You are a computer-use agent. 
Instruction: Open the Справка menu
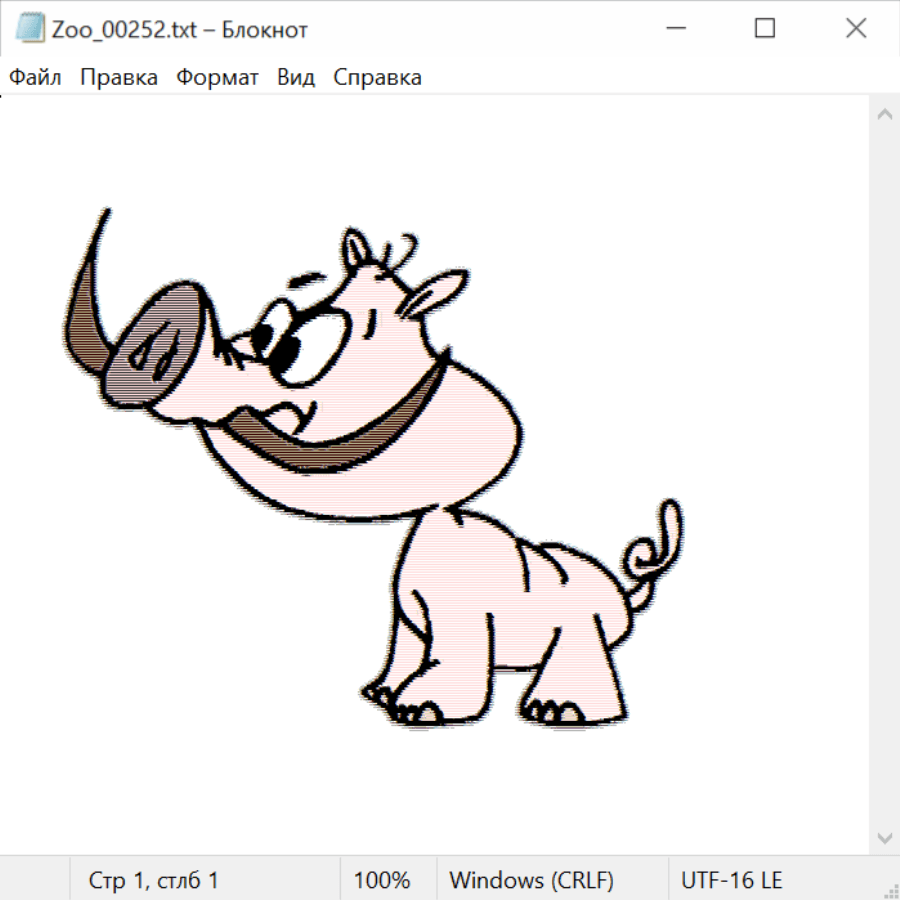coord(377,77)
